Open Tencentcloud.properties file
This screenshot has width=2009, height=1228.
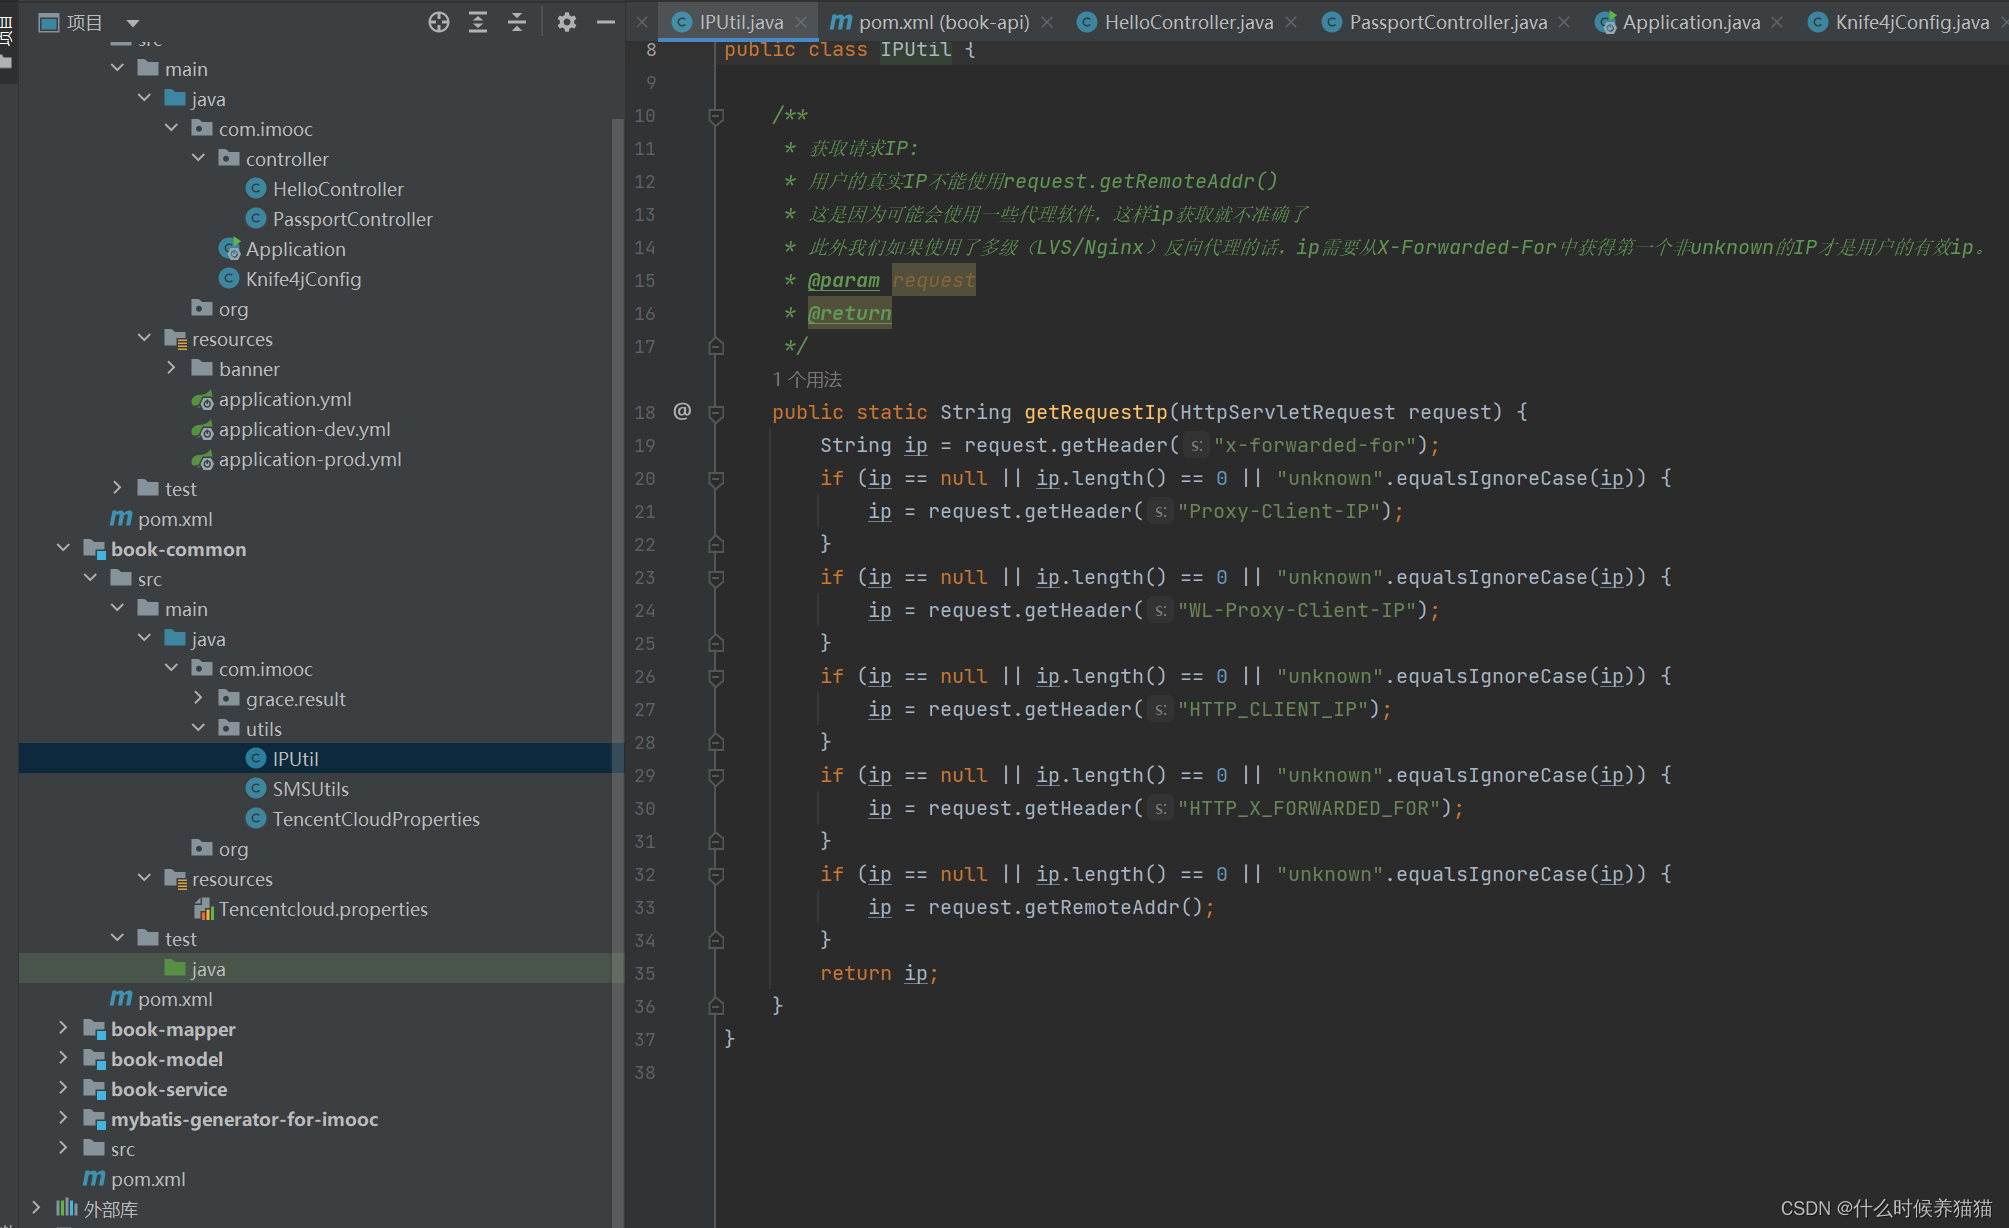323,909
